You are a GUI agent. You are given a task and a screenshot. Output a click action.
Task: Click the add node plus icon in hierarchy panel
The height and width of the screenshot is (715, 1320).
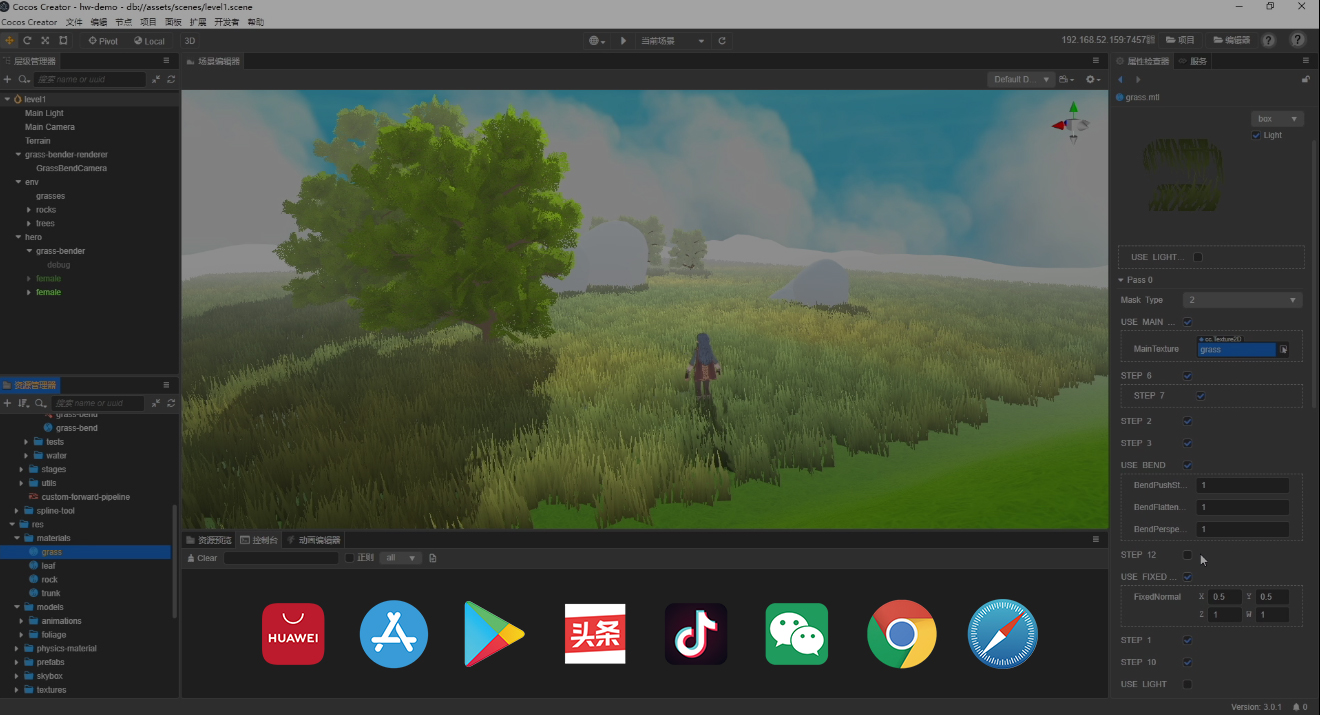(x=8, y=79)
